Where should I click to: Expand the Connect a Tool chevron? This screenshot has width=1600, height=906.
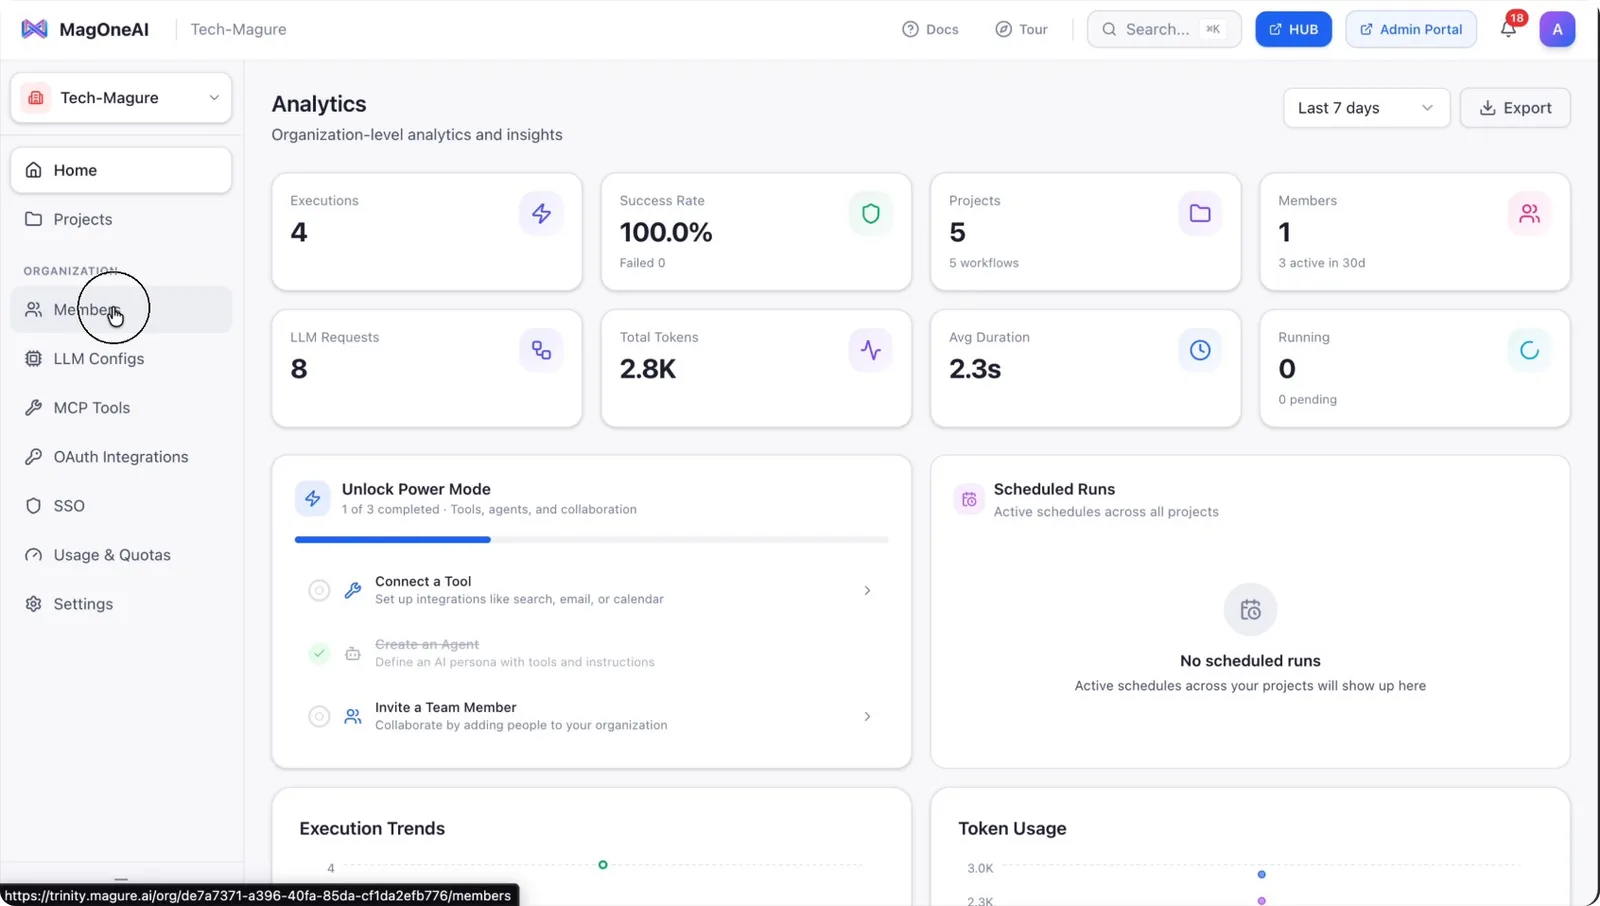[867, 590]
